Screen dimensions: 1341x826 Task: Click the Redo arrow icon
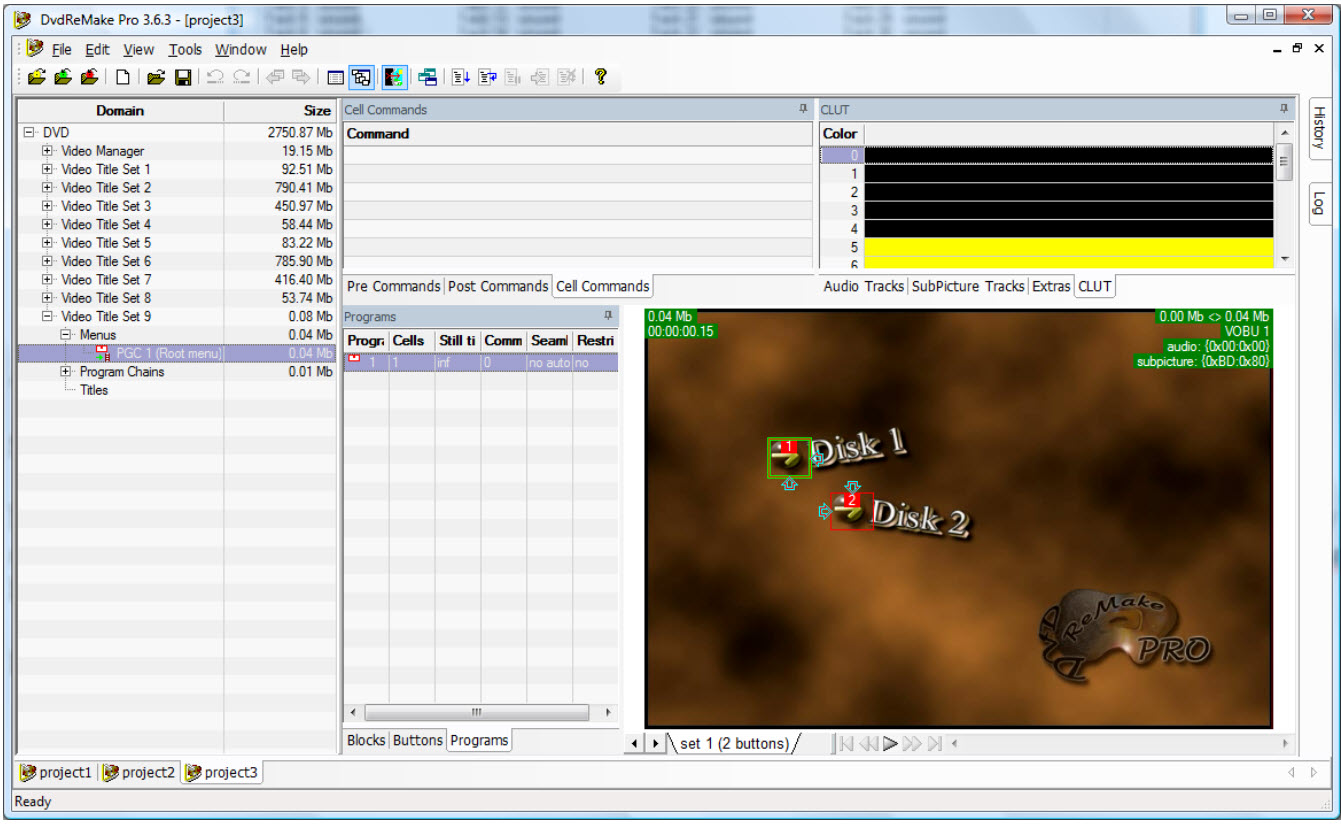(241, 77)
